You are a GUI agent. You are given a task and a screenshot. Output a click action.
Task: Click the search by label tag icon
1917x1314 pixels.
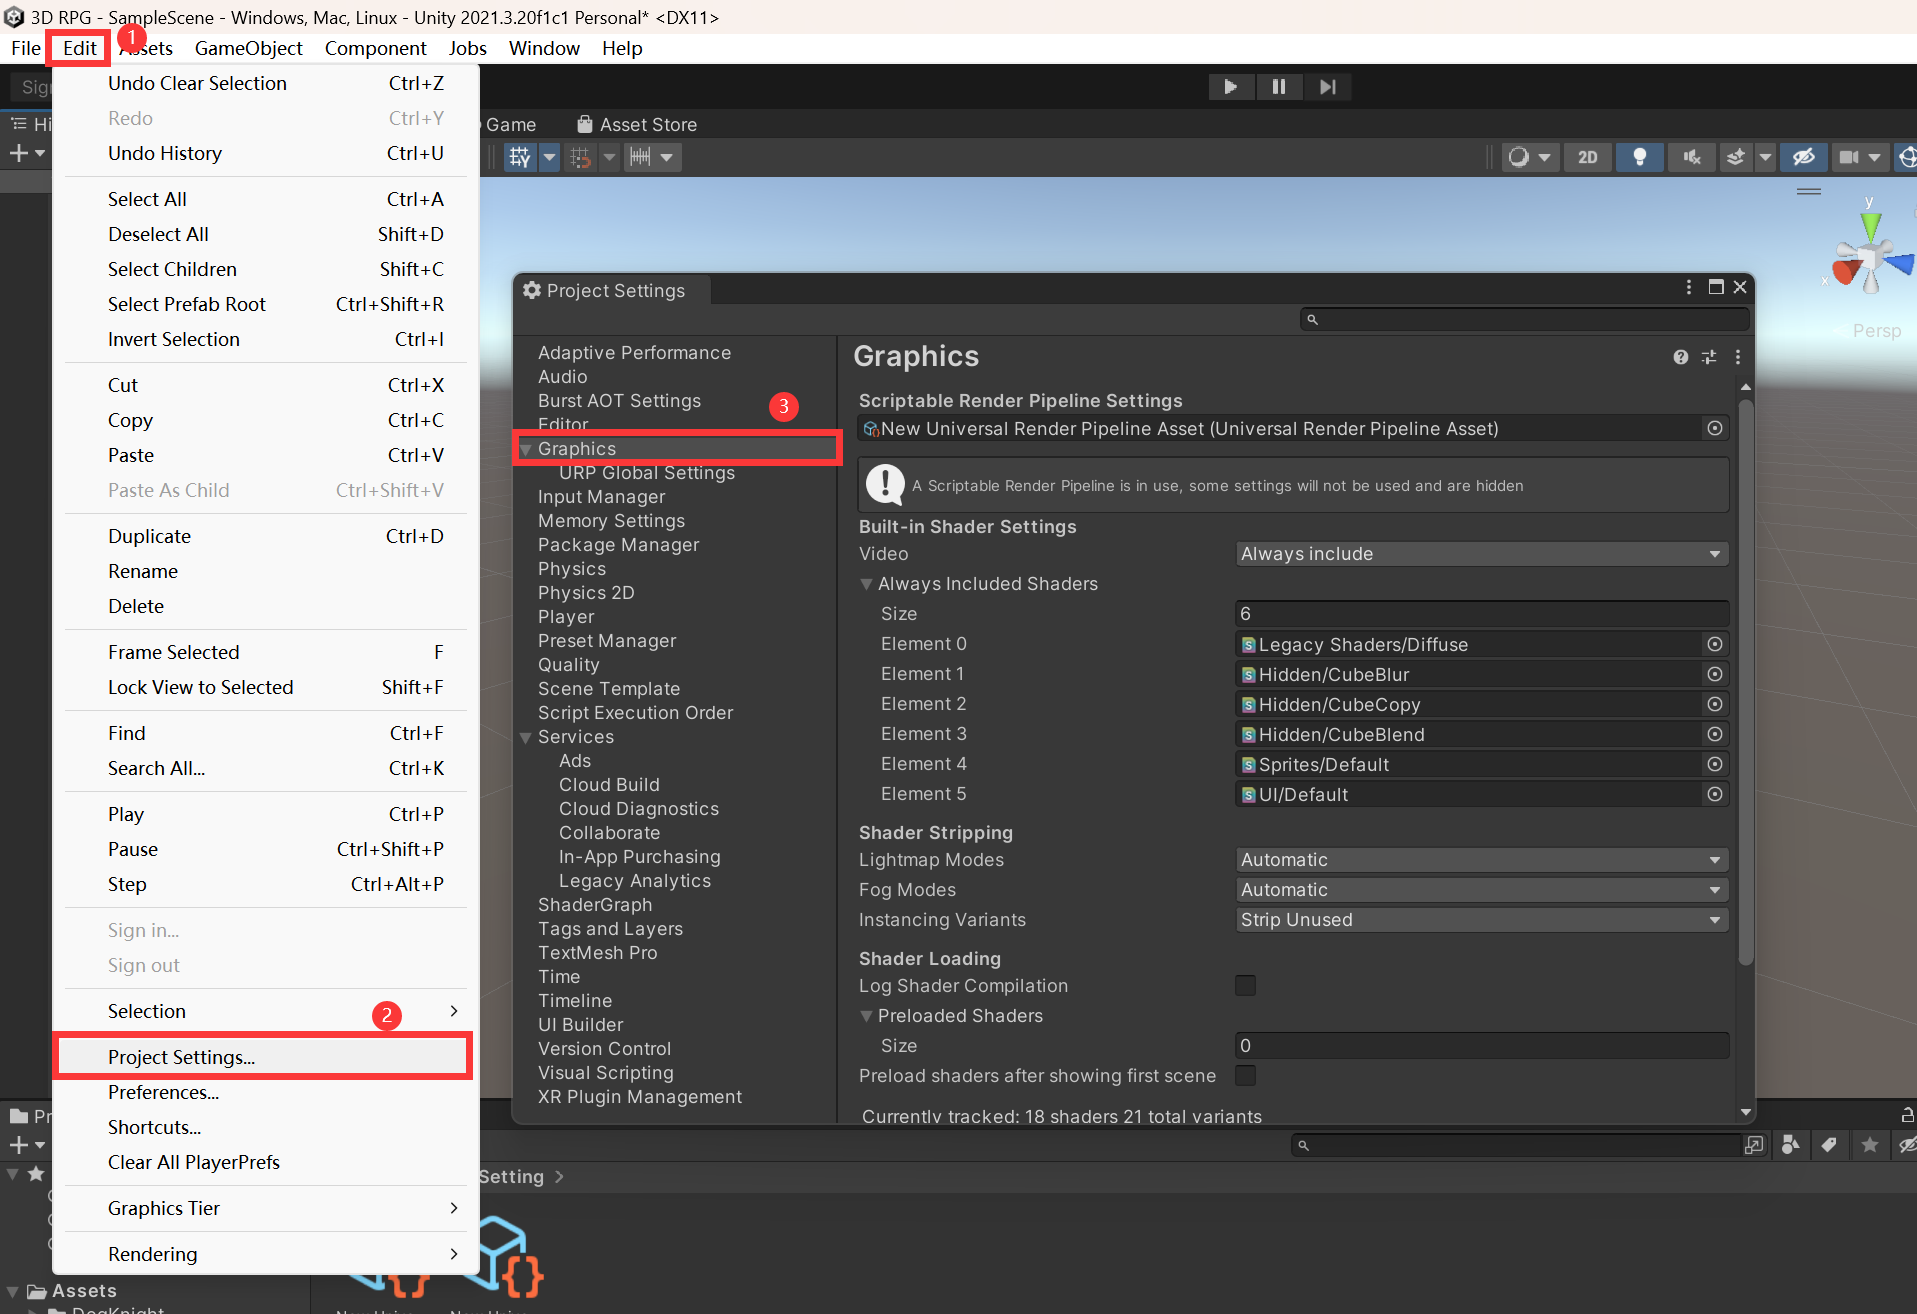1829,1145
